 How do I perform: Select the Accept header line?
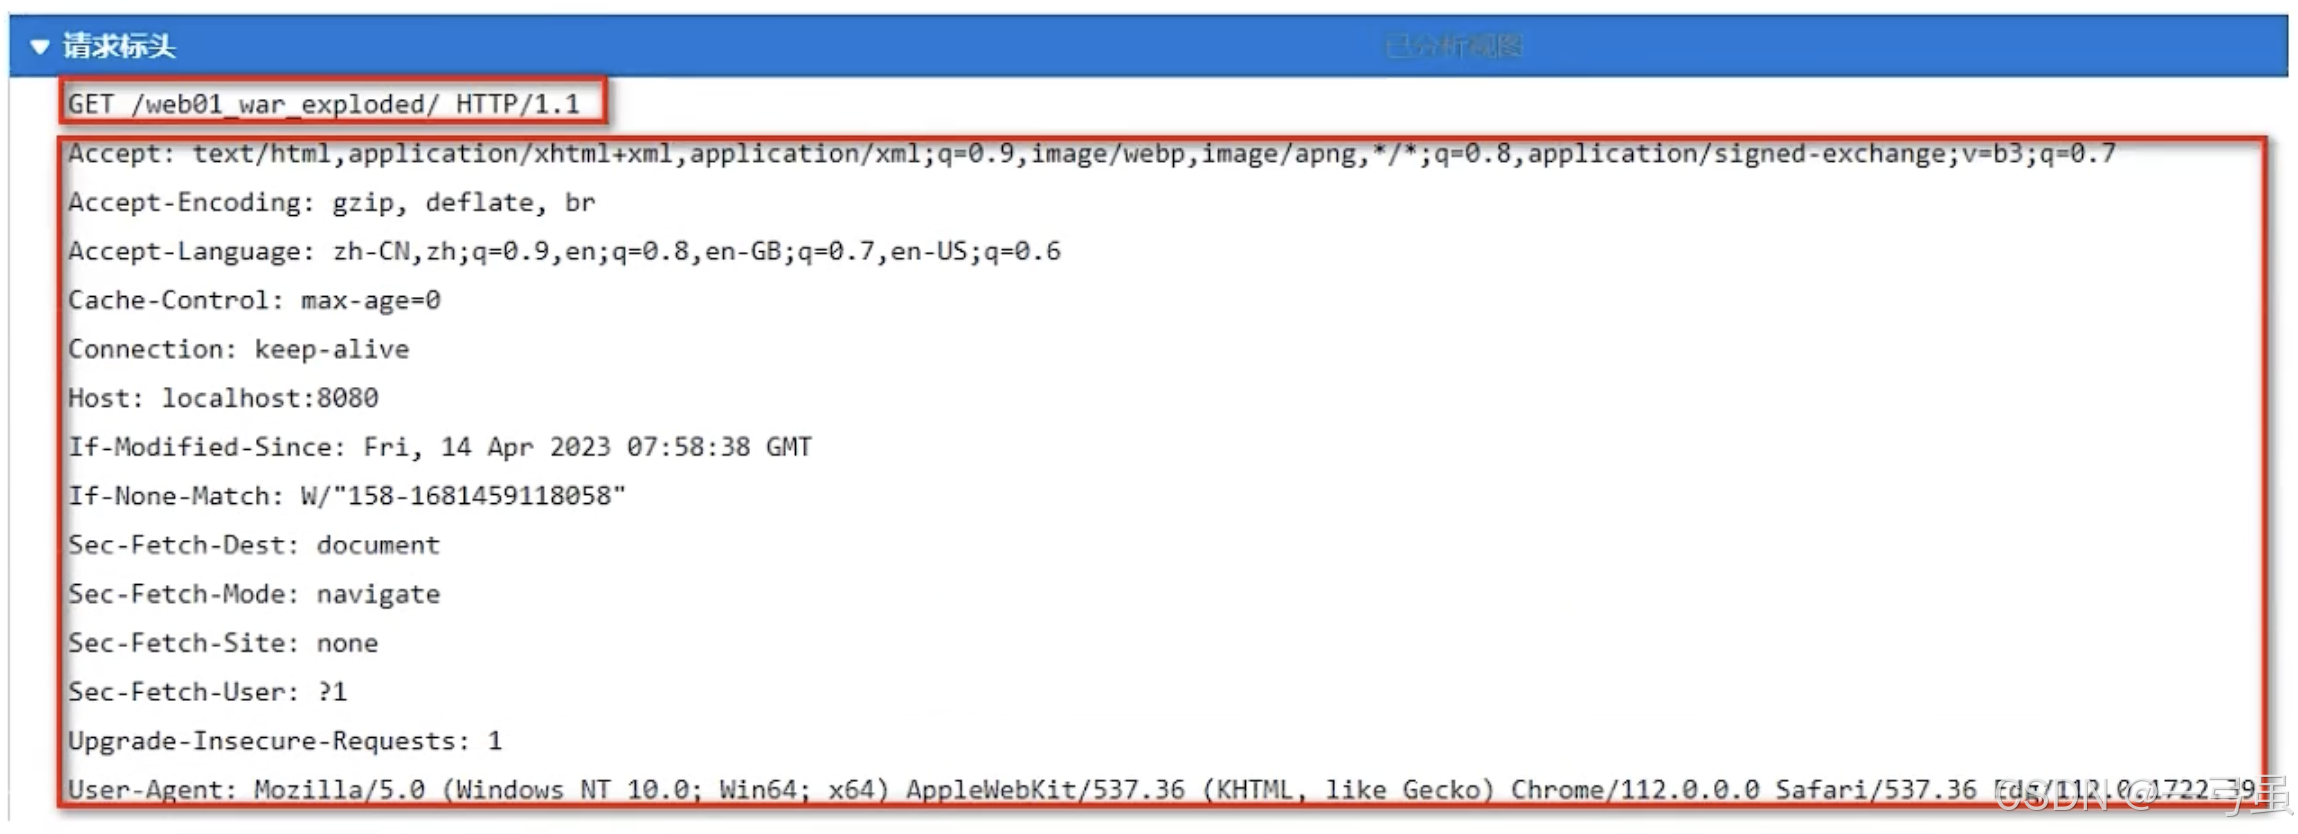pos(1092,153)
